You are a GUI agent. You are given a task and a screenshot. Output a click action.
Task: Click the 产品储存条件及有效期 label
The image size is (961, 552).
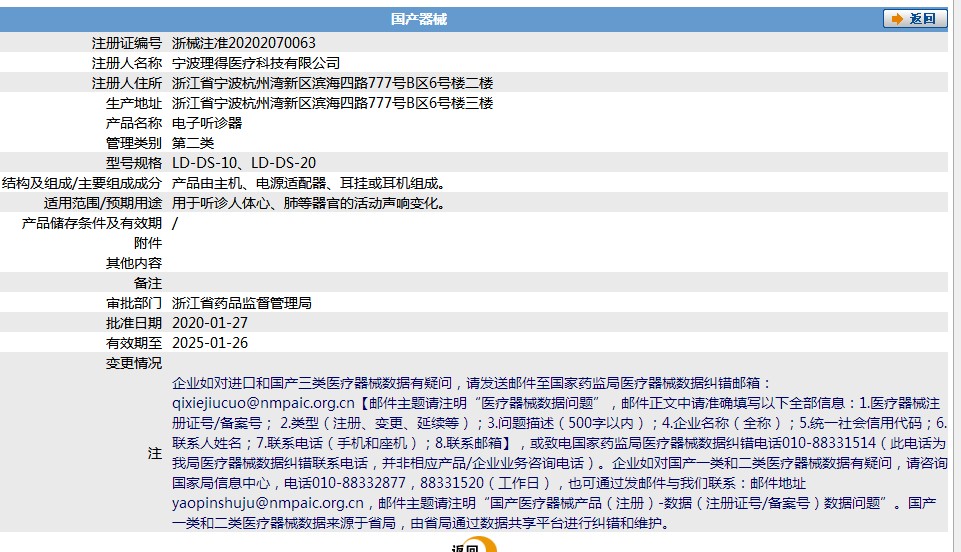pyautogui.click(x=92, y=223)
